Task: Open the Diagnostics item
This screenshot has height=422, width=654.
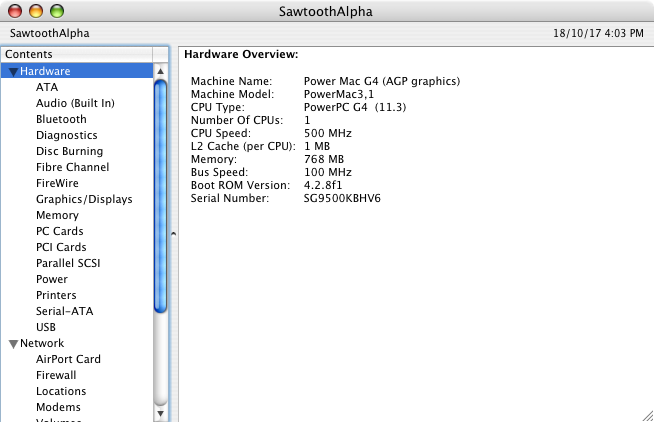Action: pyautogui.click(x=67, y=135)
